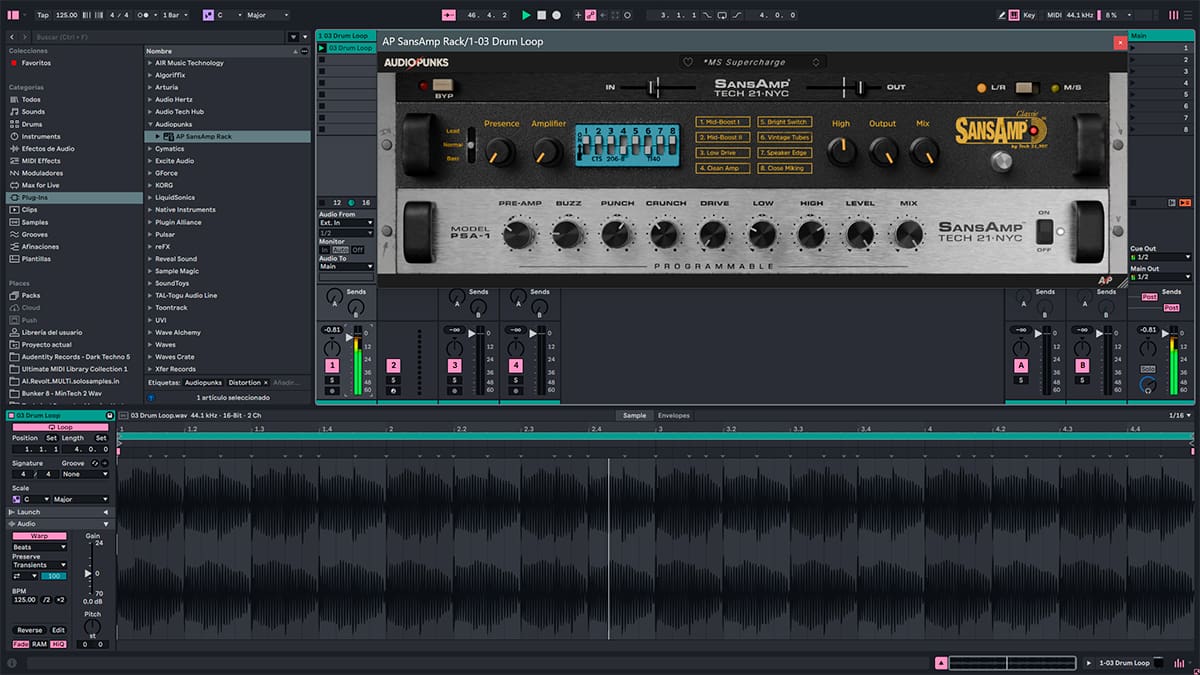Switch to the Sample tab
The image size is (1200, 675).
pos(634,415)
